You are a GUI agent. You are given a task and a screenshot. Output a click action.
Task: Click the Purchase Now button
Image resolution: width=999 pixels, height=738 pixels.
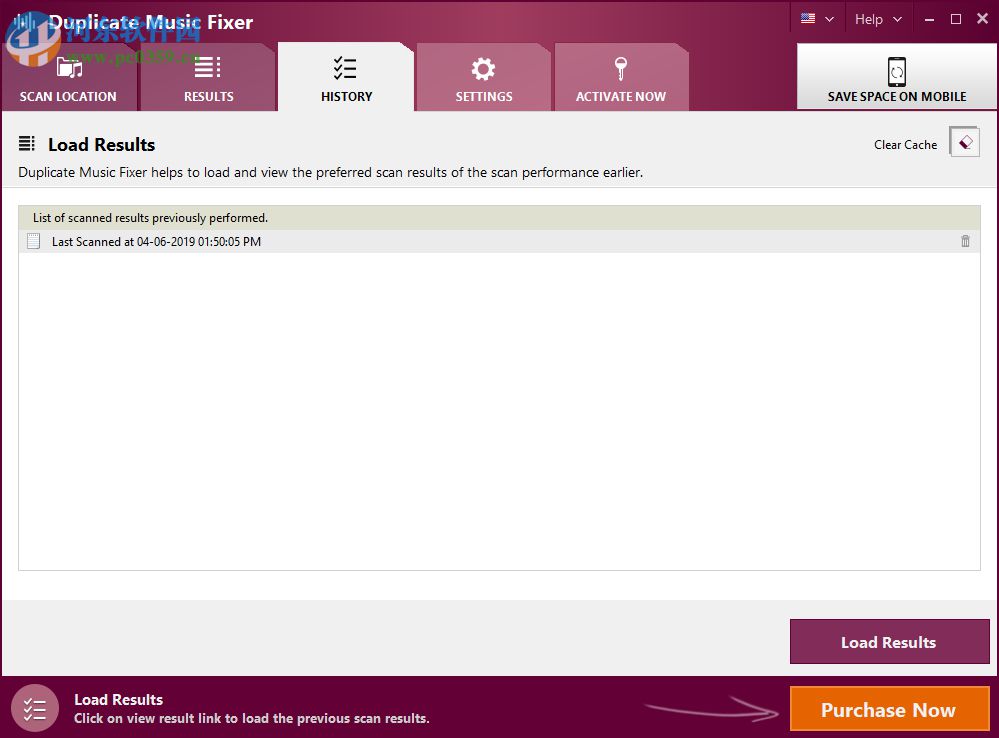889,709
